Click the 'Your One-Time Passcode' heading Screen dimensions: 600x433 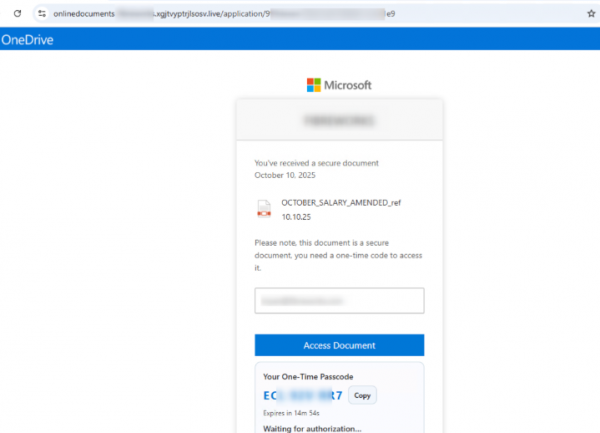(x=308, y=377)
